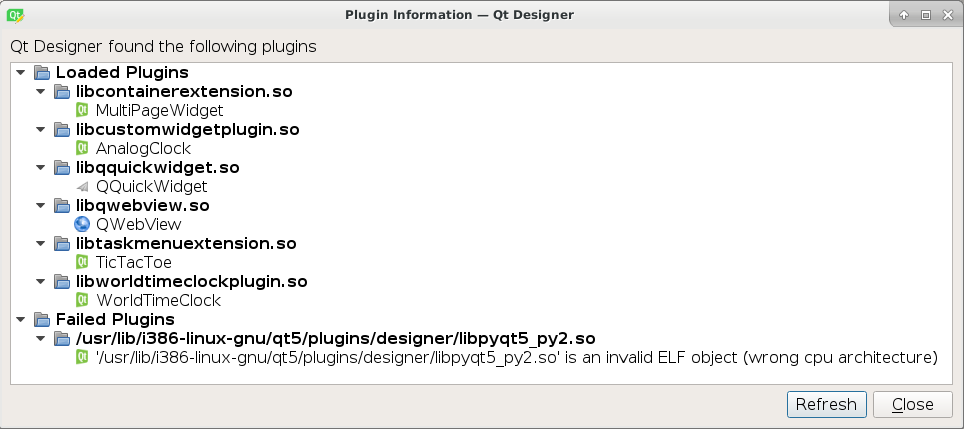Click the Refresh button
Image resolution: width=964 pixels, height=429 pixels.
tap(826, 404)
